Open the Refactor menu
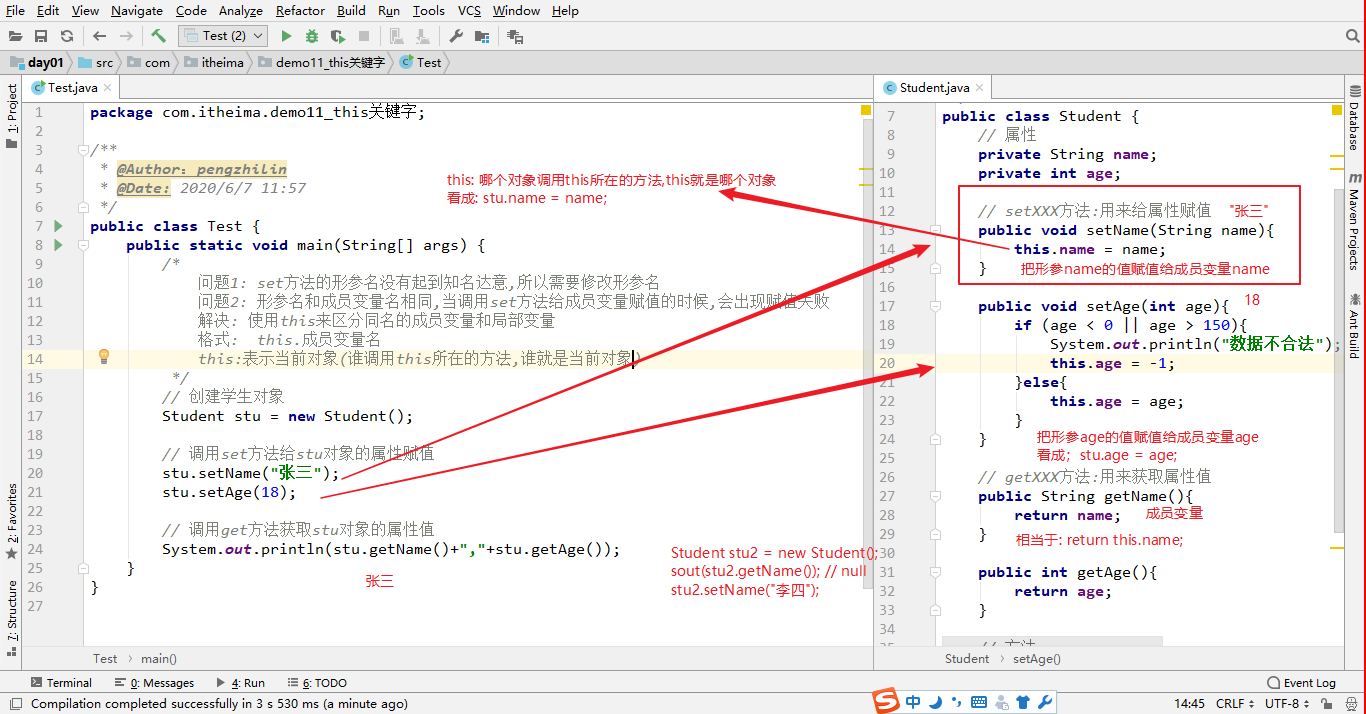This screenshot has width=1366, height=714. (x=300, y=10)
